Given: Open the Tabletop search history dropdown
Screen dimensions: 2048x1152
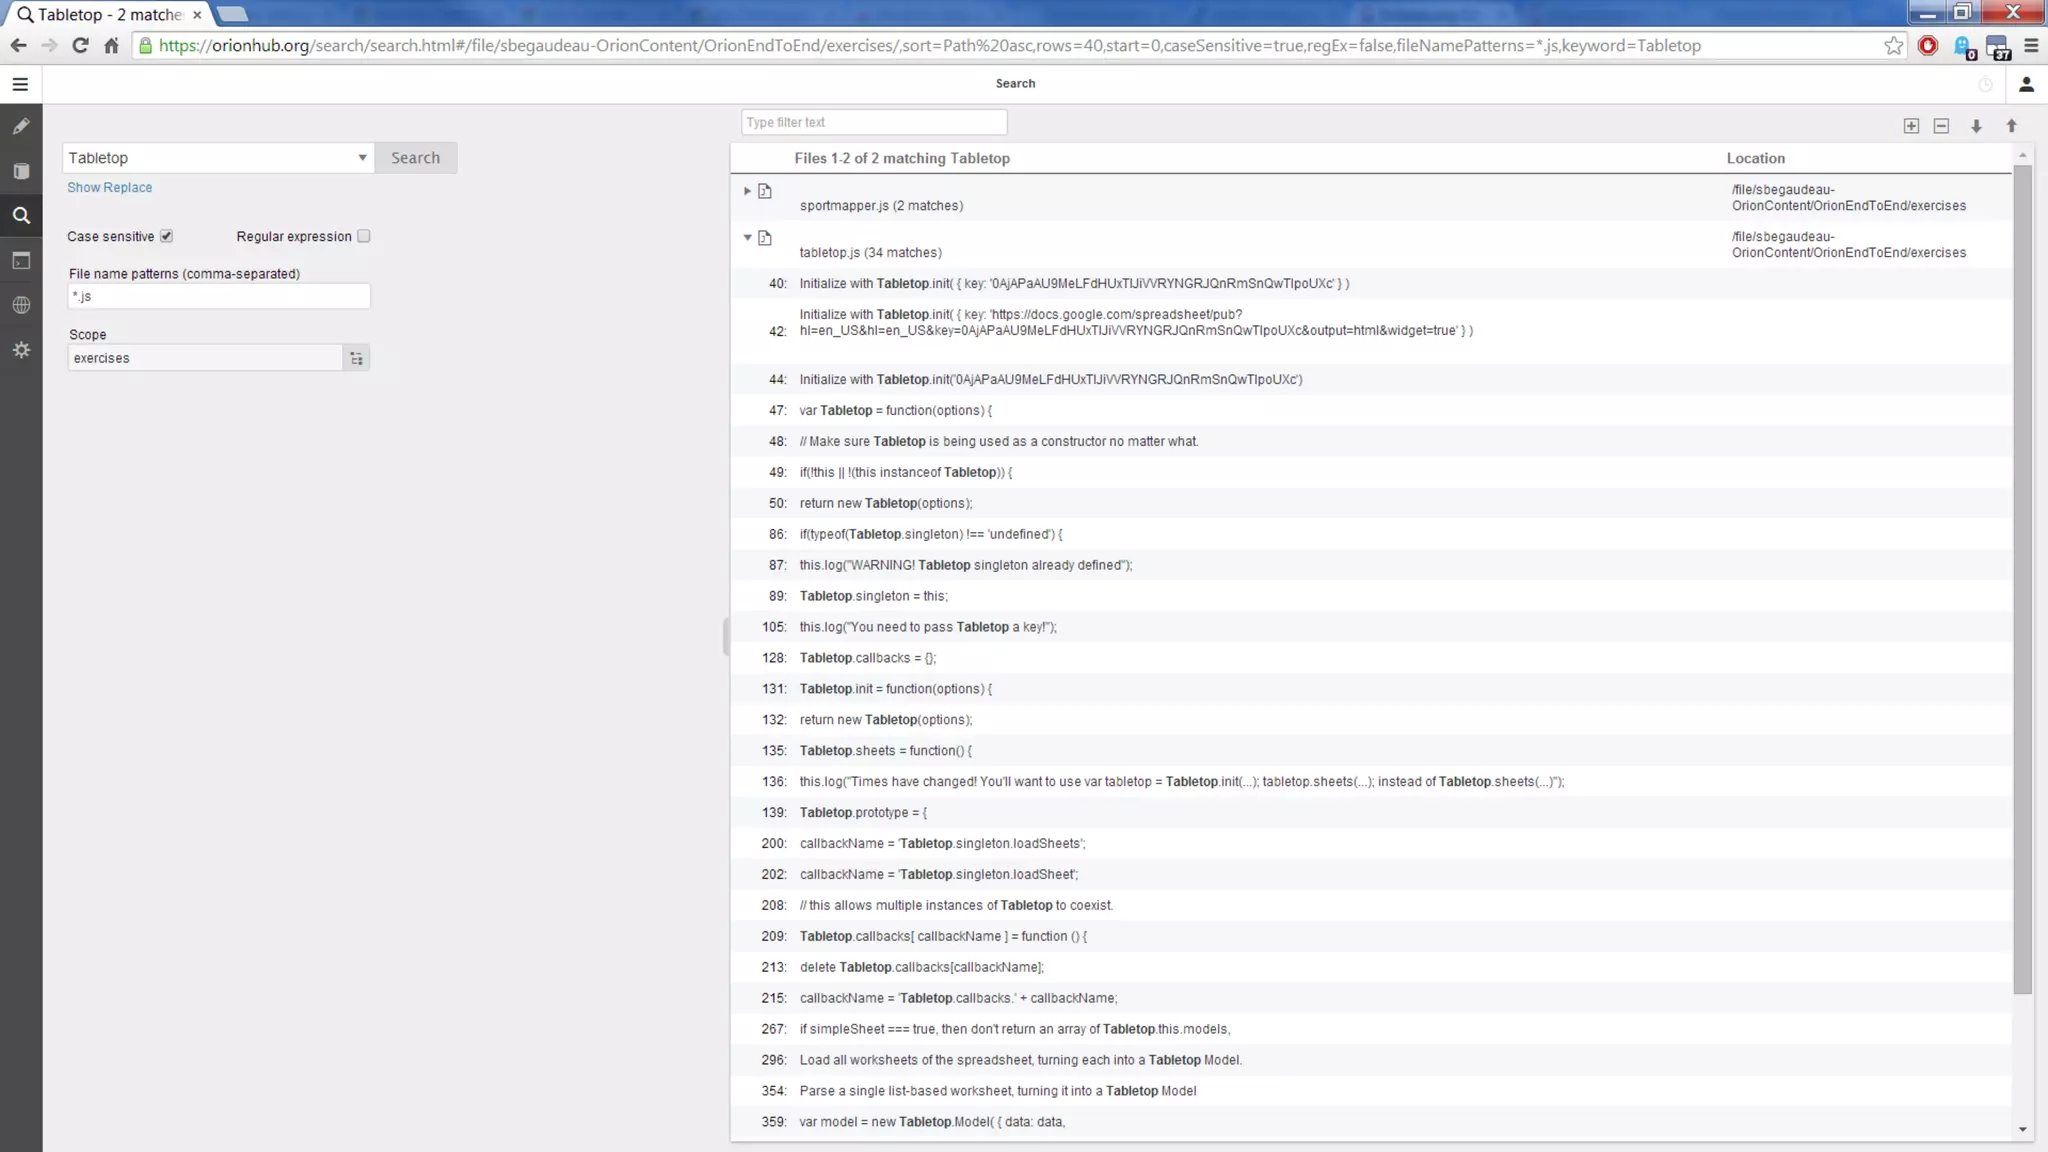Looking at the screenshot, I should [x=362, y=158].
